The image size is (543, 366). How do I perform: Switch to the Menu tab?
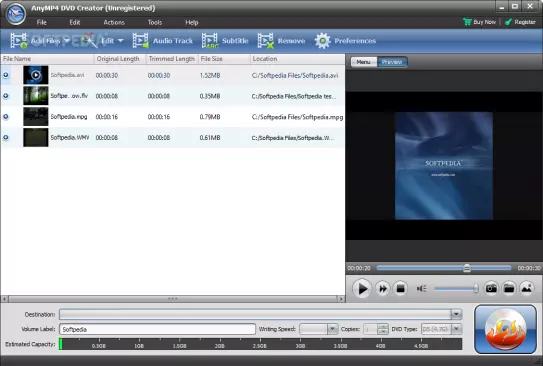[x=364, y=62]
